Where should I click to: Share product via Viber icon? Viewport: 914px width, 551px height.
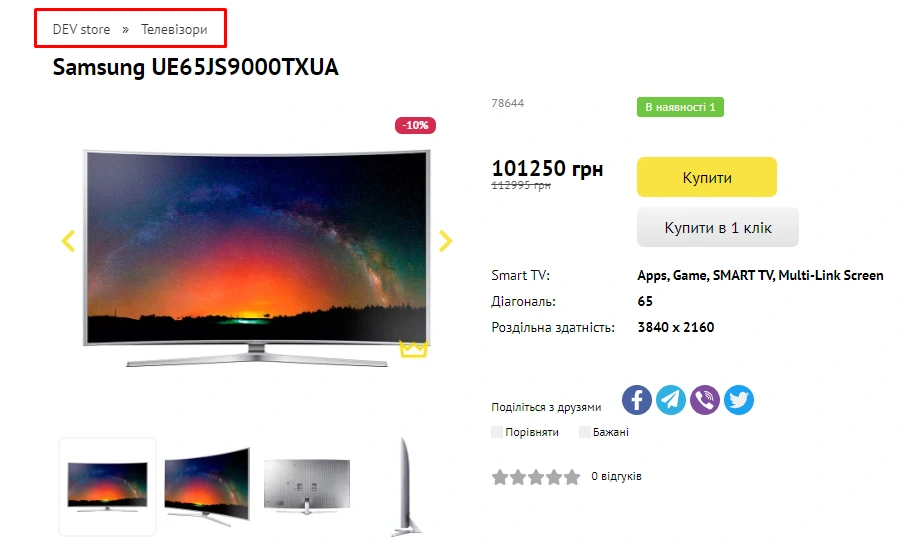click(x=705, y=400)
